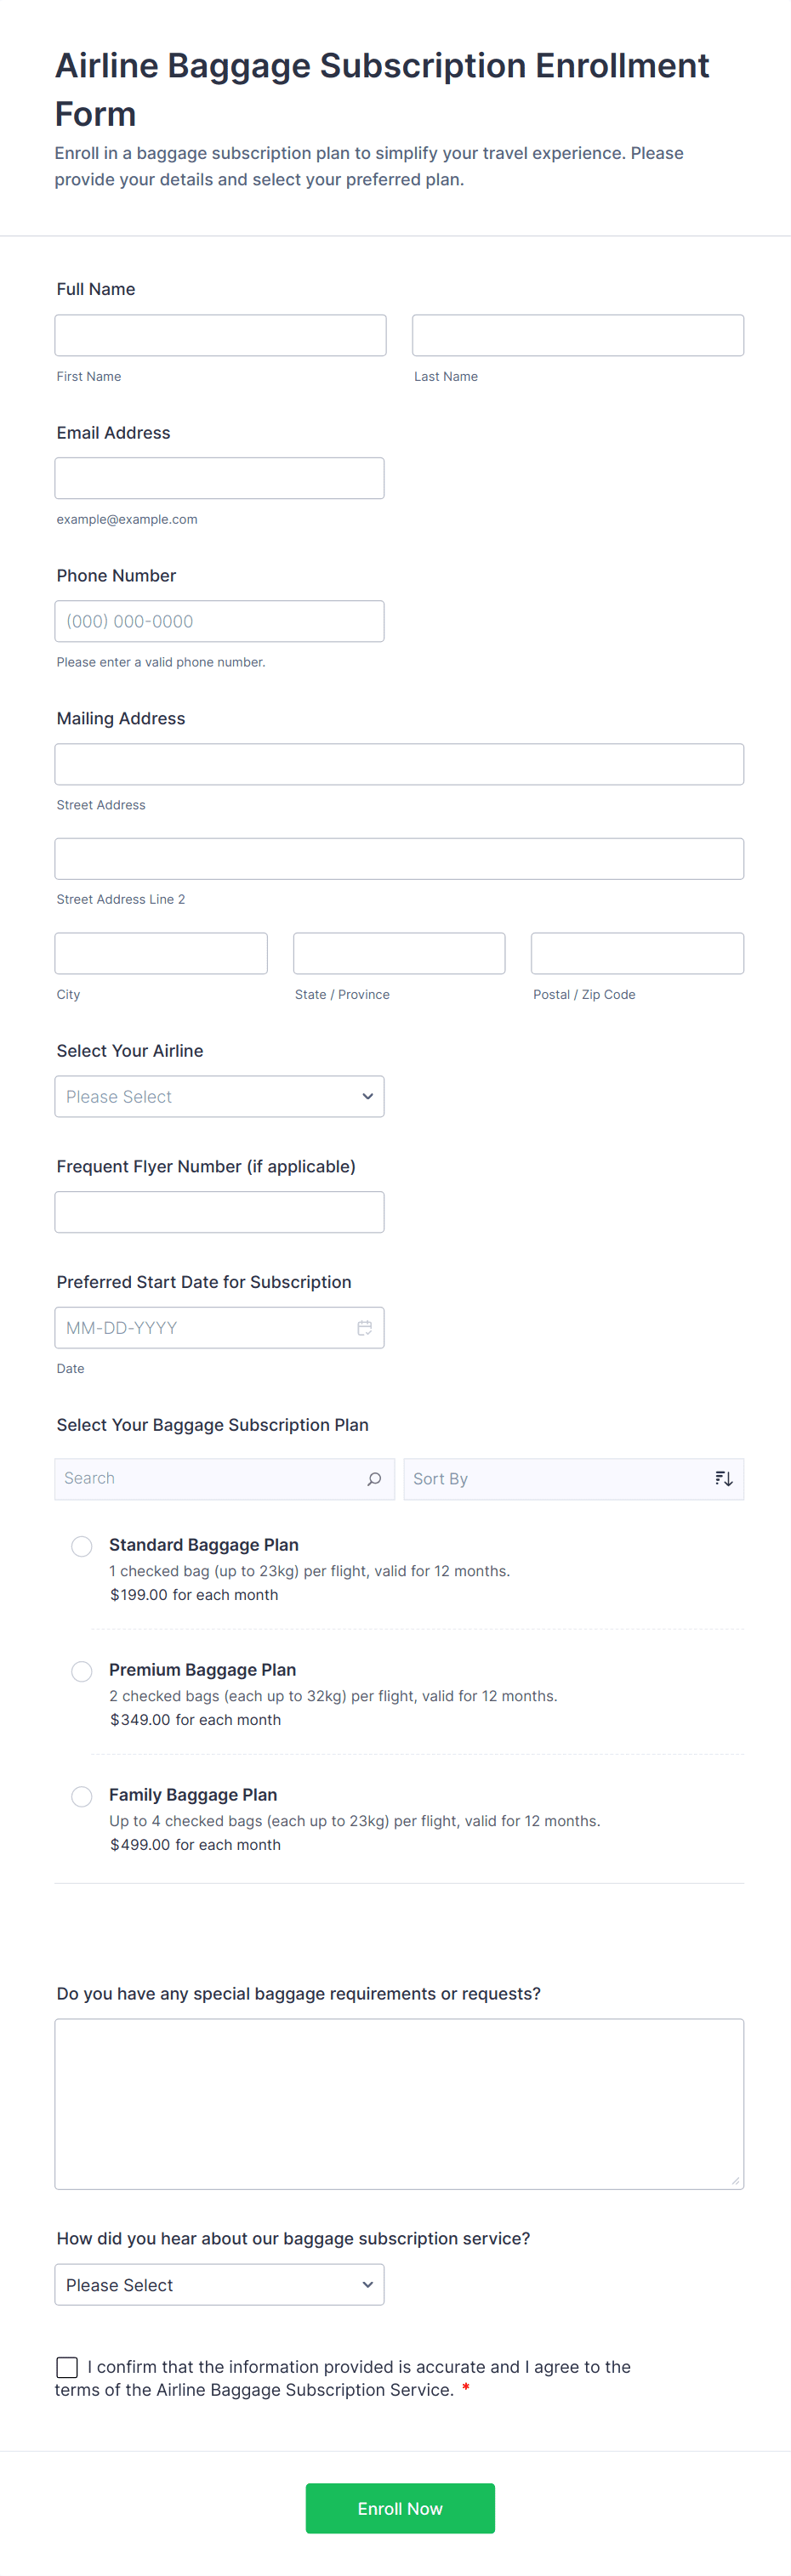Focus the Postal / Zip Code field

click(637, 954)
